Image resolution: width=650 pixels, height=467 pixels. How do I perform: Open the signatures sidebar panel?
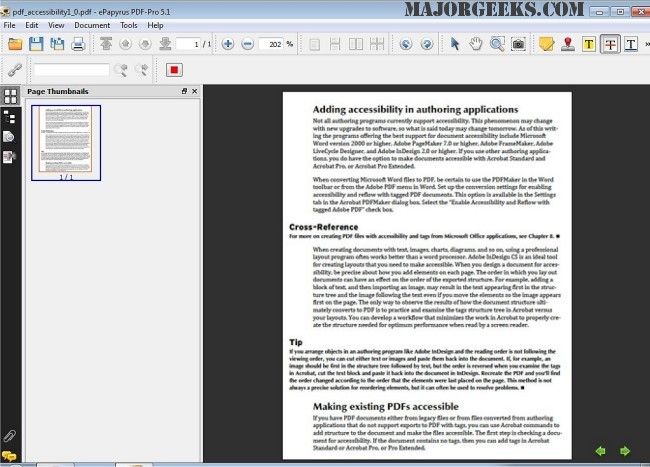point(9,157)
